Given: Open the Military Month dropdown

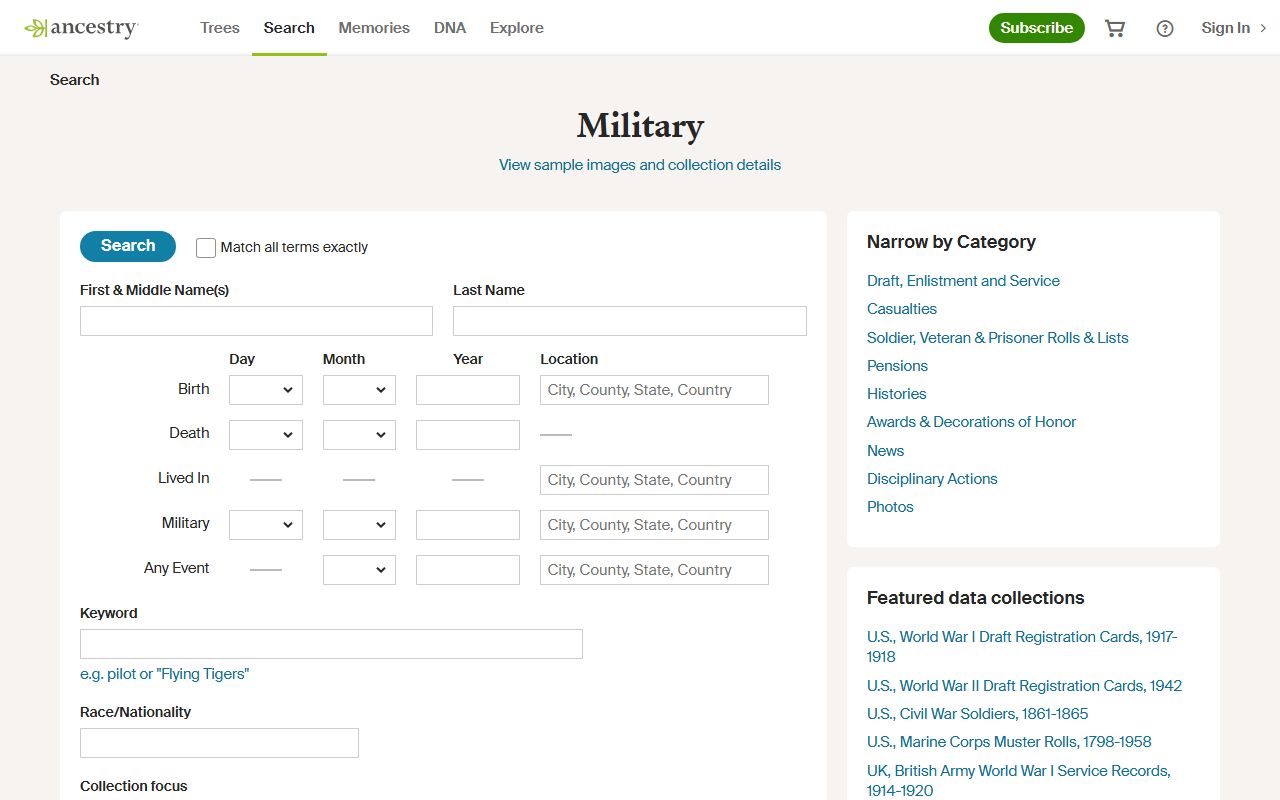Looking at the screenshot, I should (x=359, y=525).
